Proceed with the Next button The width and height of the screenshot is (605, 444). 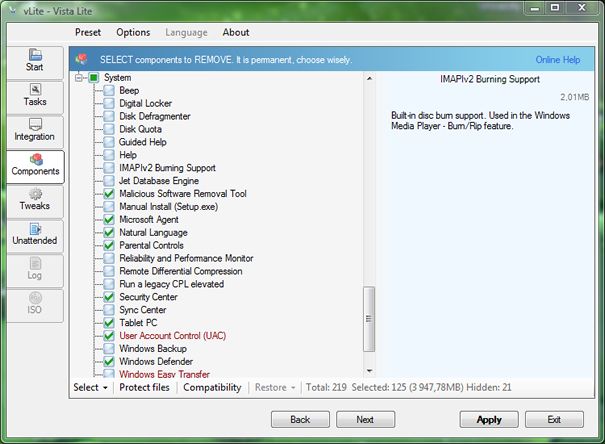click(x=365, y=419)
